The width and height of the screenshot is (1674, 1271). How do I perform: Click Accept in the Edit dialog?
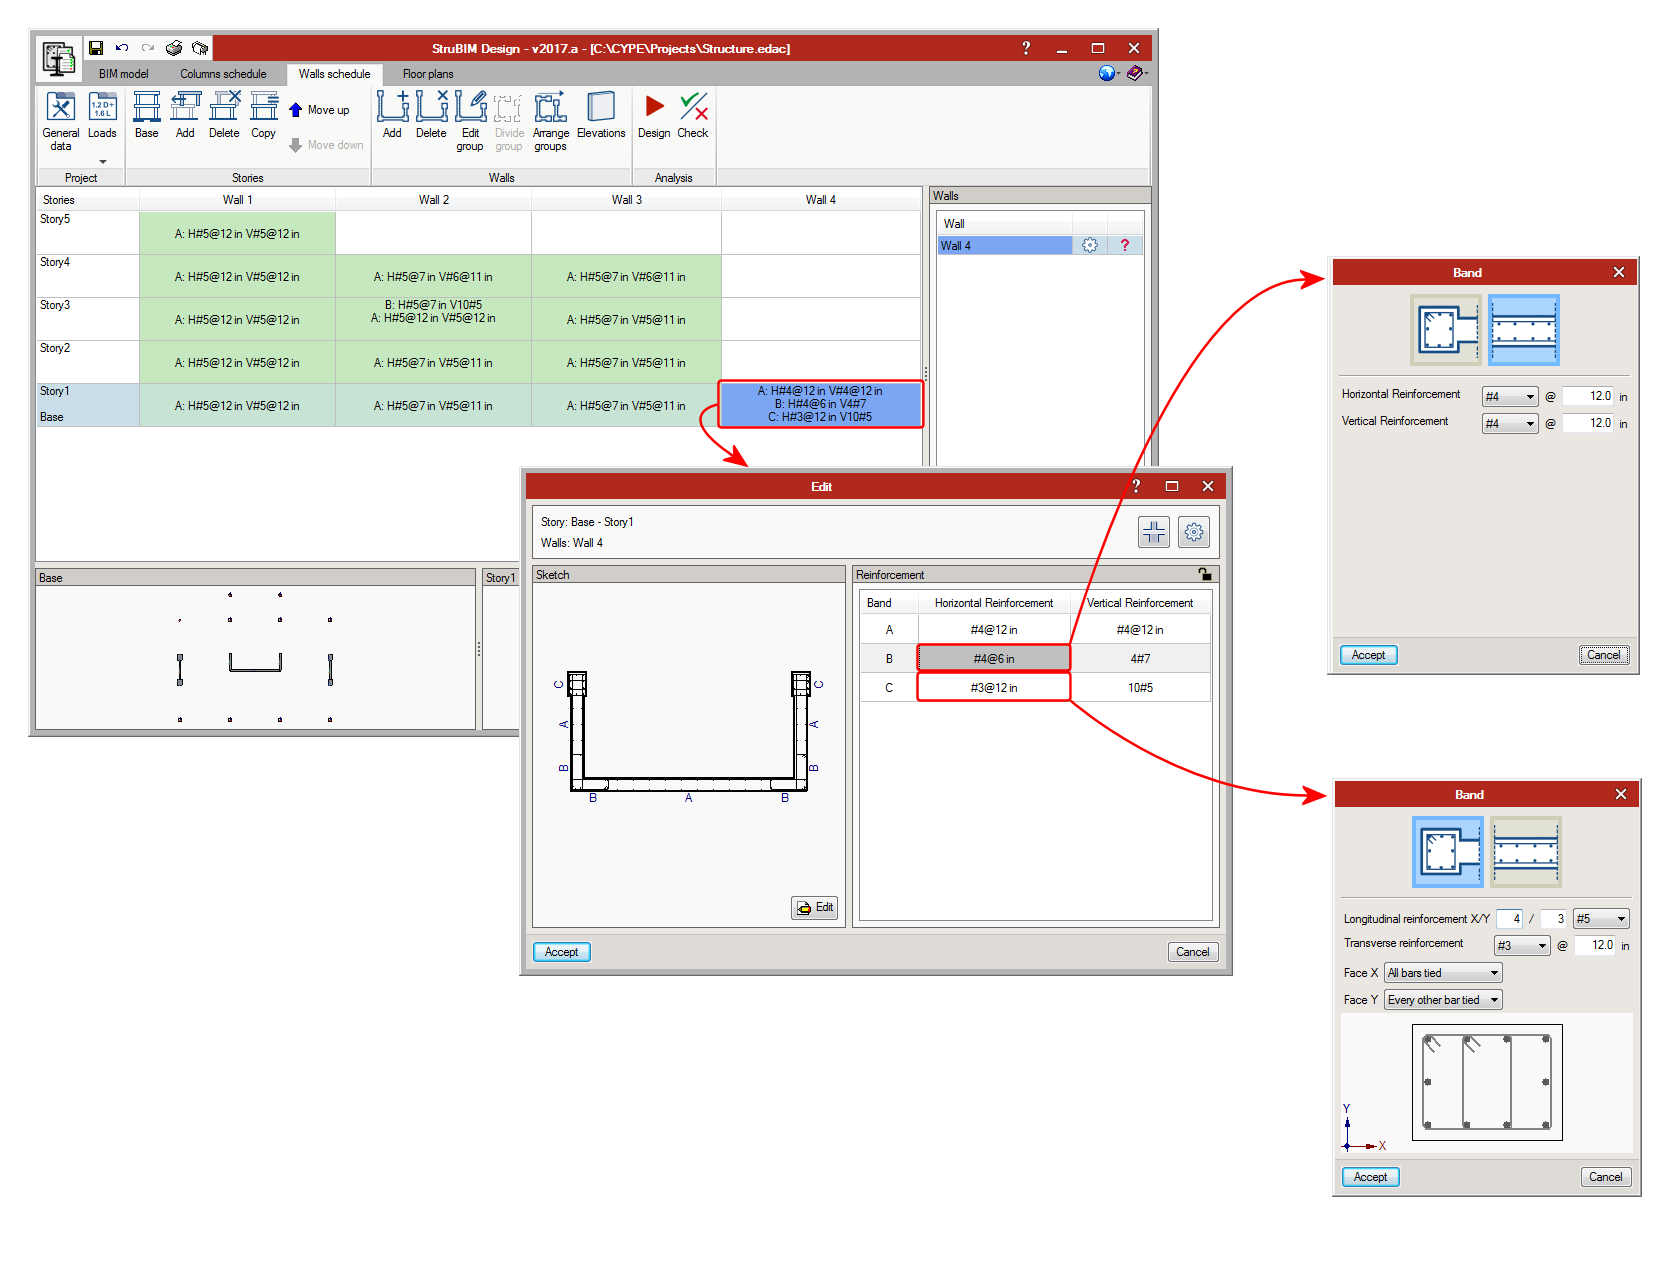(561, 952)
